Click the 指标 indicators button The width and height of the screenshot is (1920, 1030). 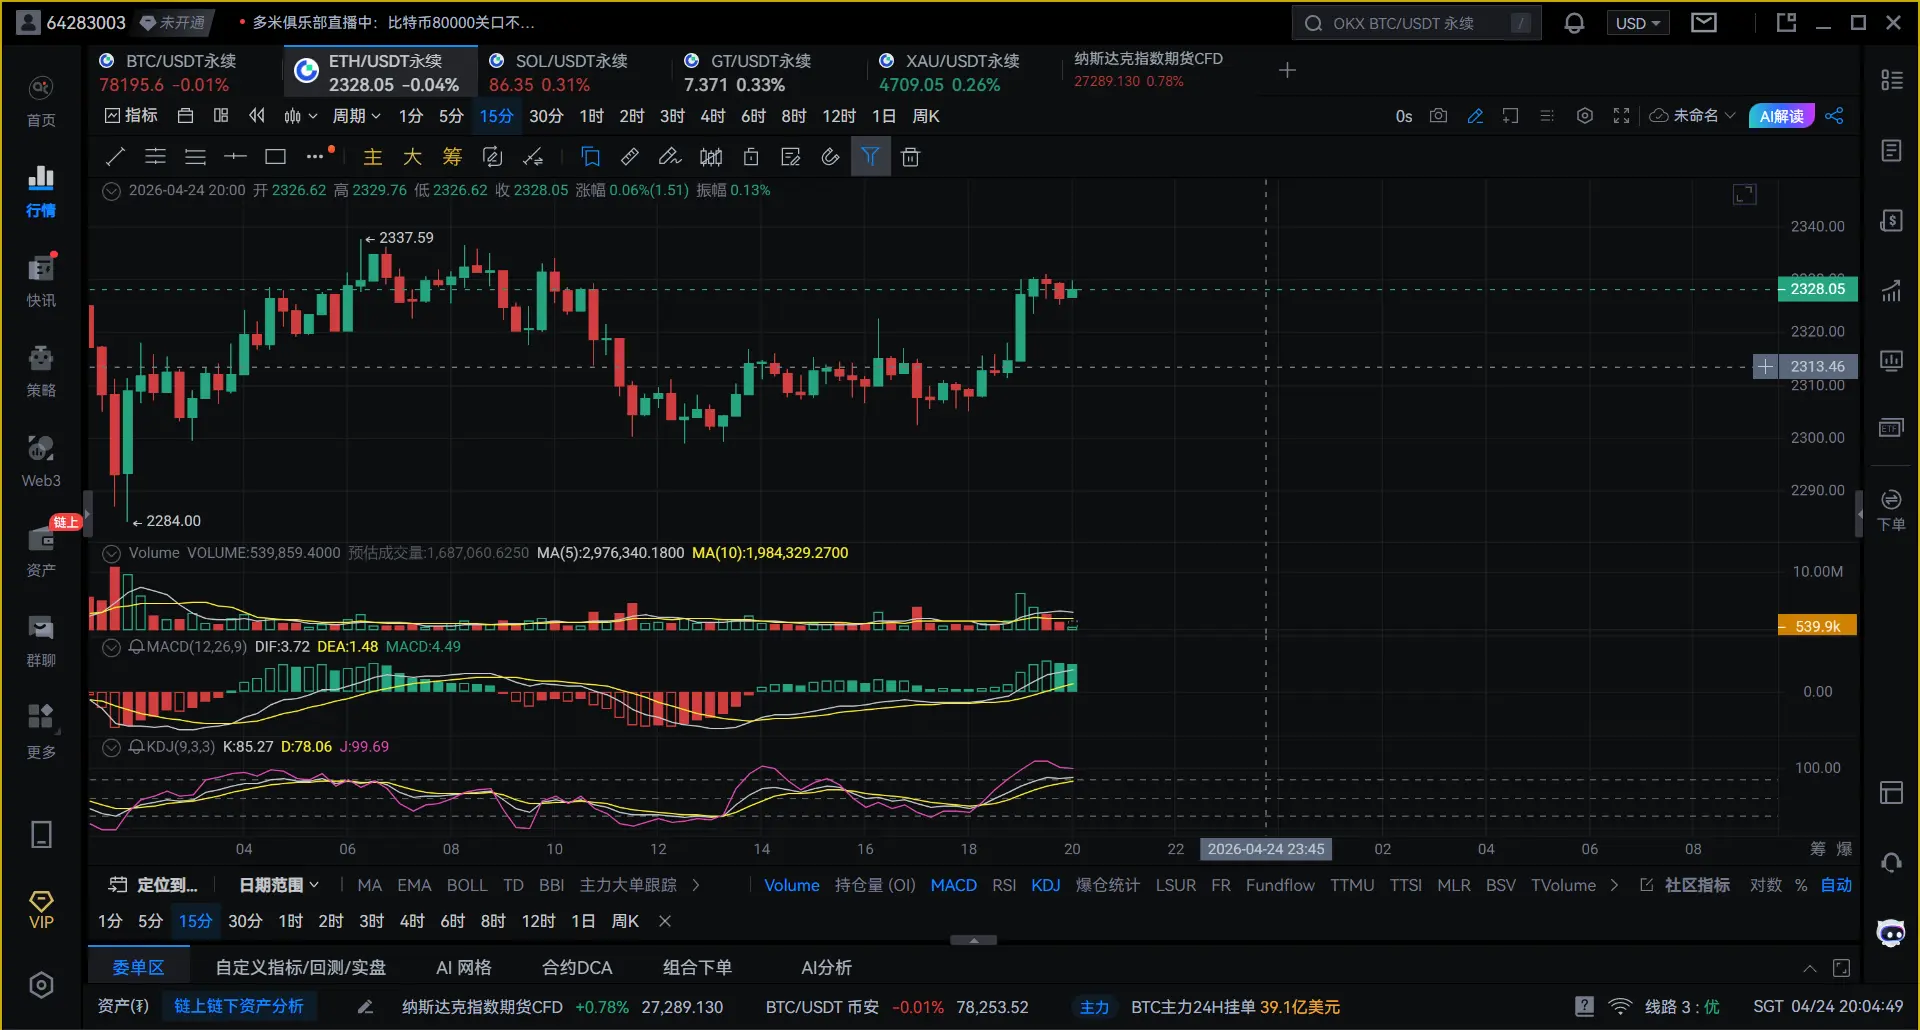[131, 116]
